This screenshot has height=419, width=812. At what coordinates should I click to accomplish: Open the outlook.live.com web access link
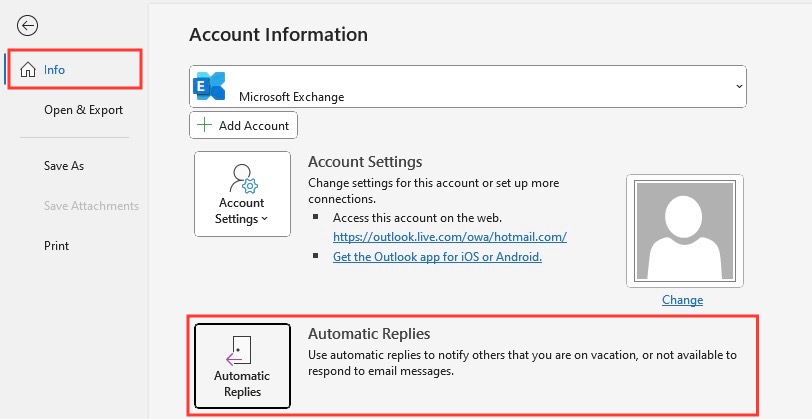click(x=450, y=237)
